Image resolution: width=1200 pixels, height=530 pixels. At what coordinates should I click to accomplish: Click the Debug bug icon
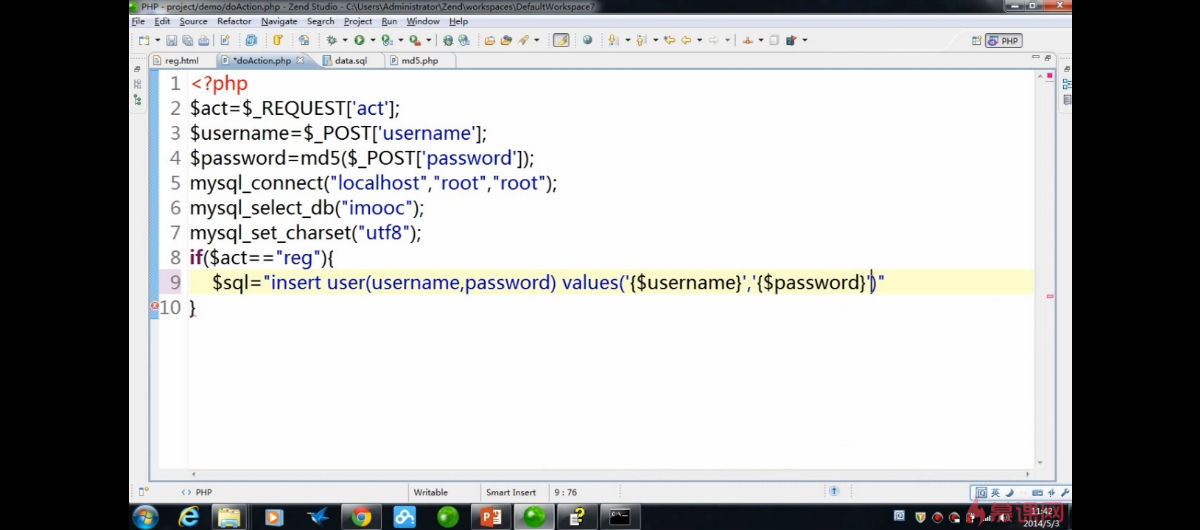[331, 40]
